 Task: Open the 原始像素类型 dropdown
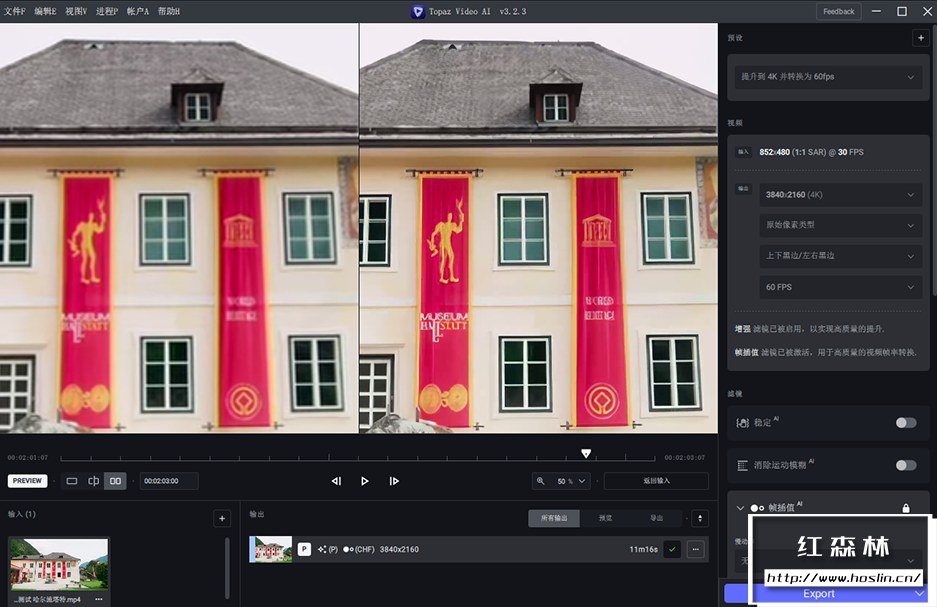(840, 225)
